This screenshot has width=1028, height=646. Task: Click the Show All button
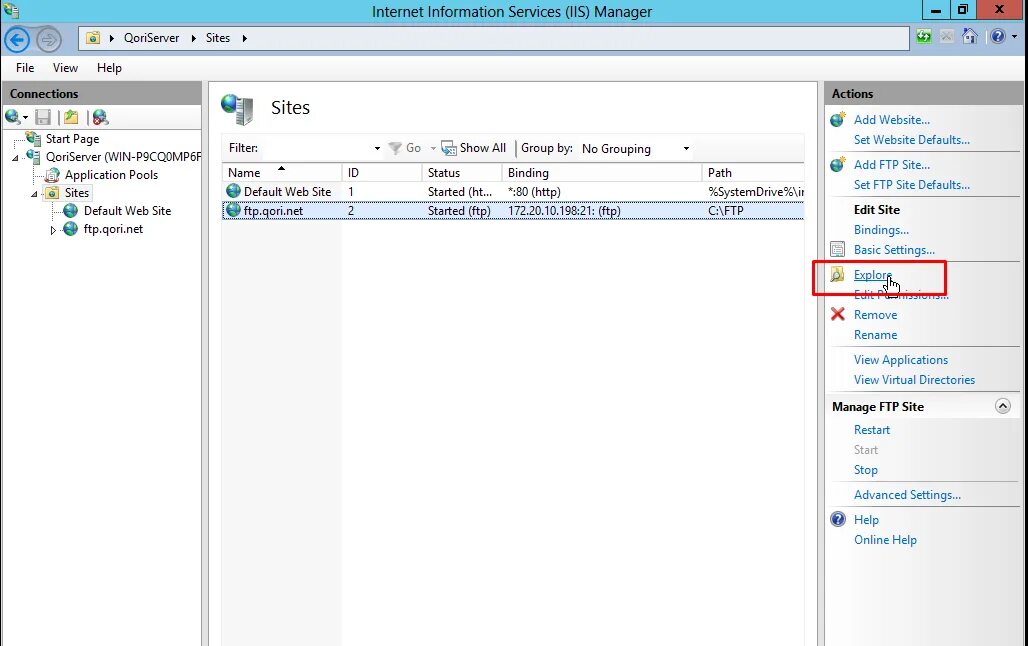pos(474,148)
